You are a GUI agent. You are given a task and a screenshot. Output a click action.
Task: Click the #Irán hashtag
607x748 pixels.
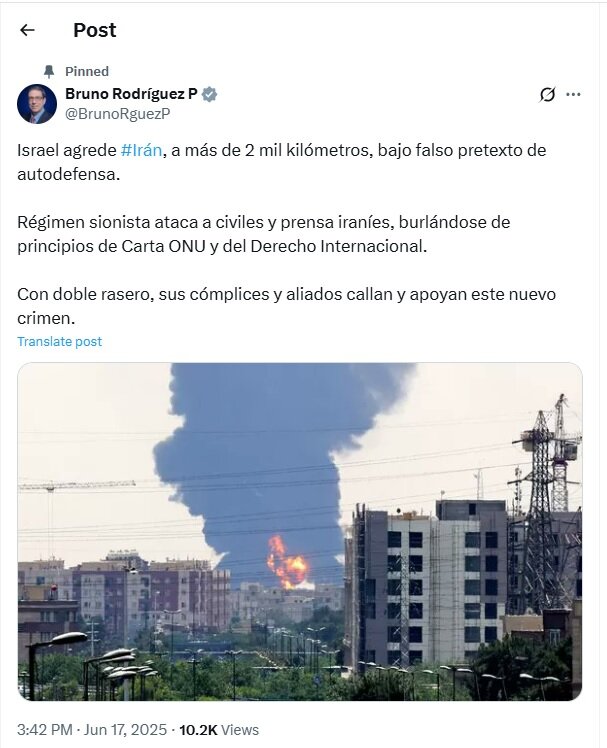point(141,150)
